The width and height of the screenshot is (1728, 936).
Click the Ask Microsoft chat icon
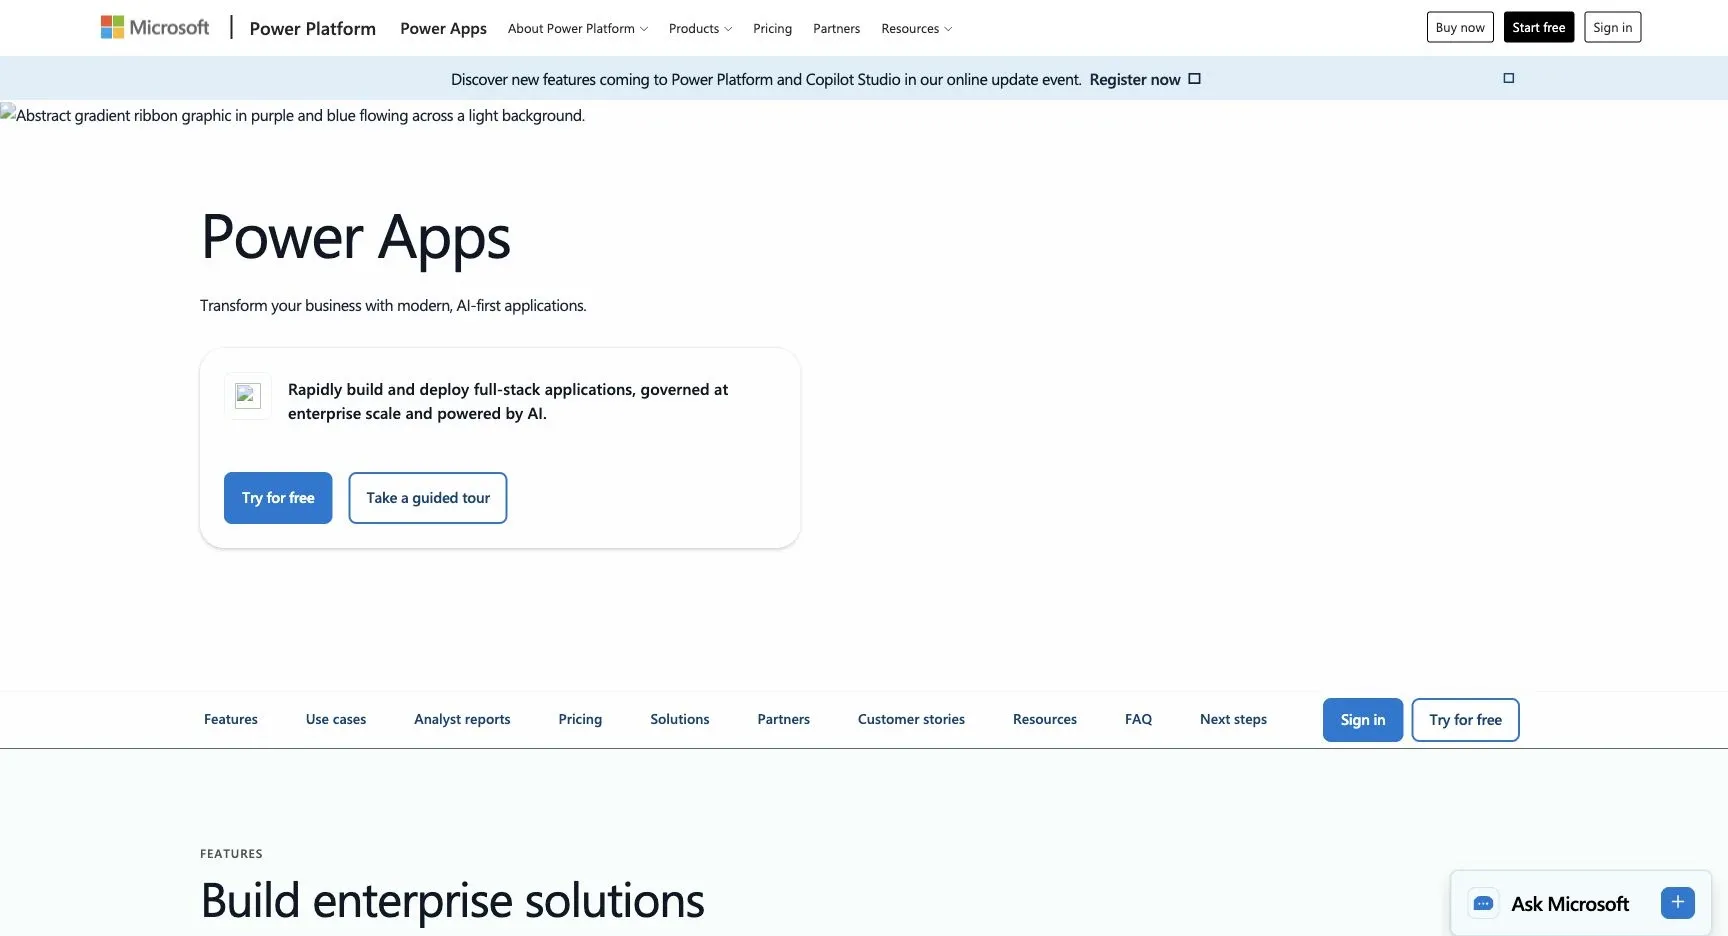coord(1484,904)
